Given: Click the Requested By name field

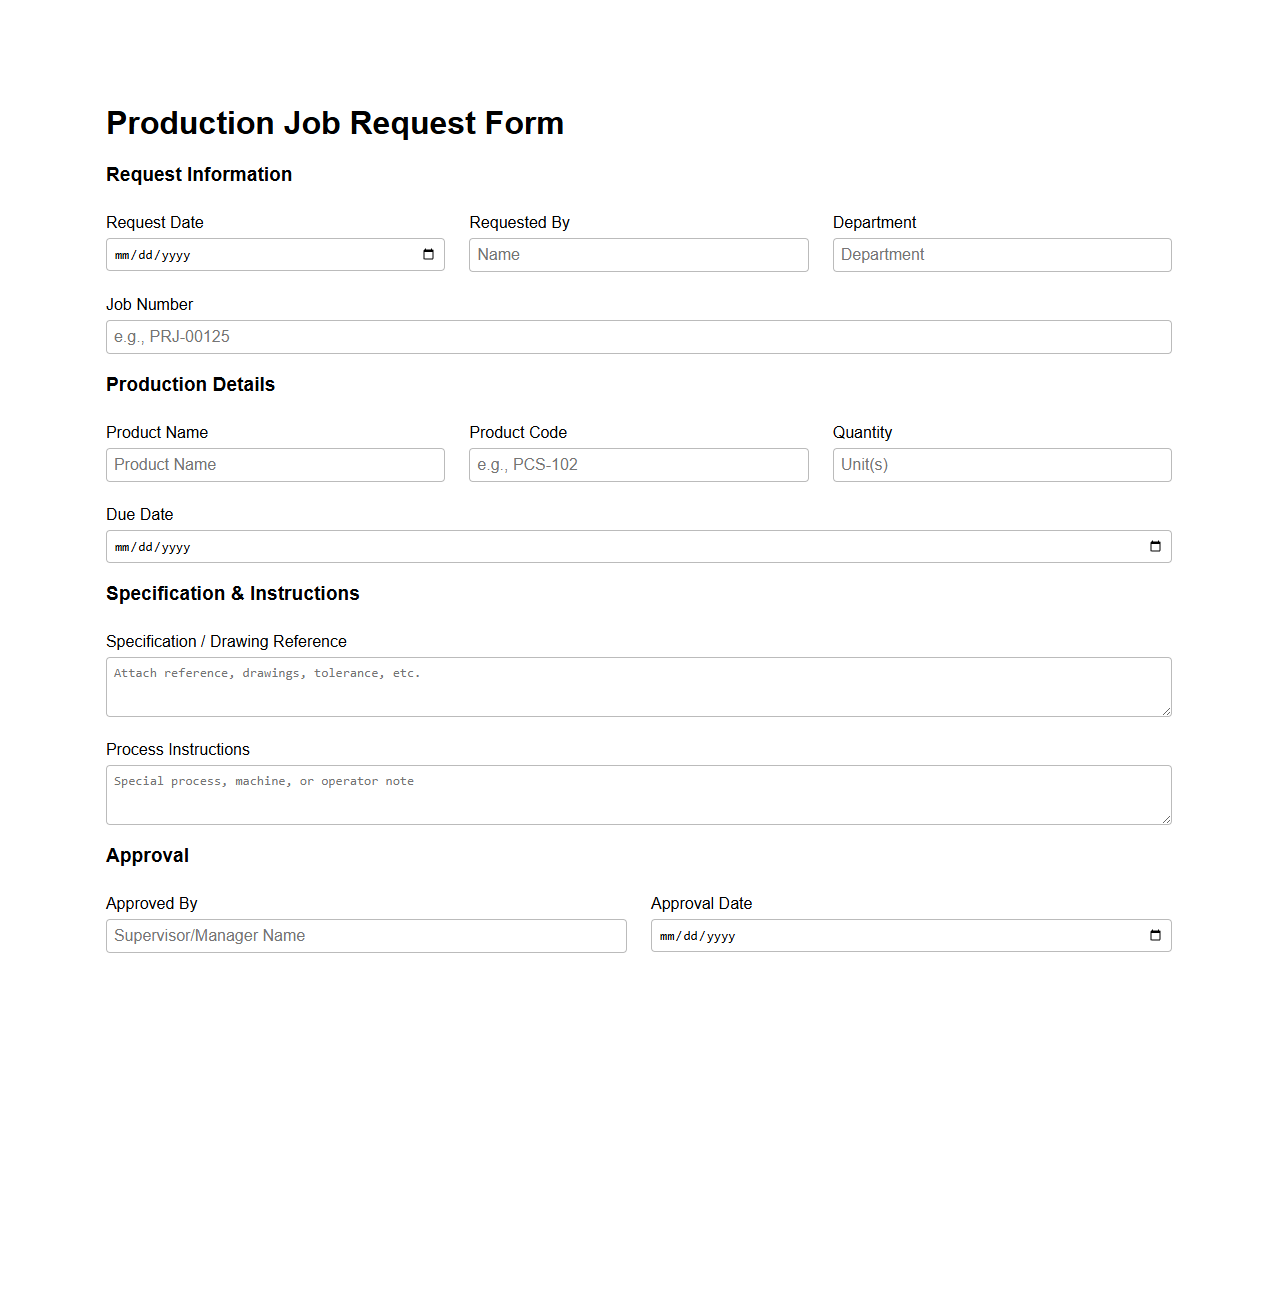Looking at the screenshot, I should coord(637,254).
